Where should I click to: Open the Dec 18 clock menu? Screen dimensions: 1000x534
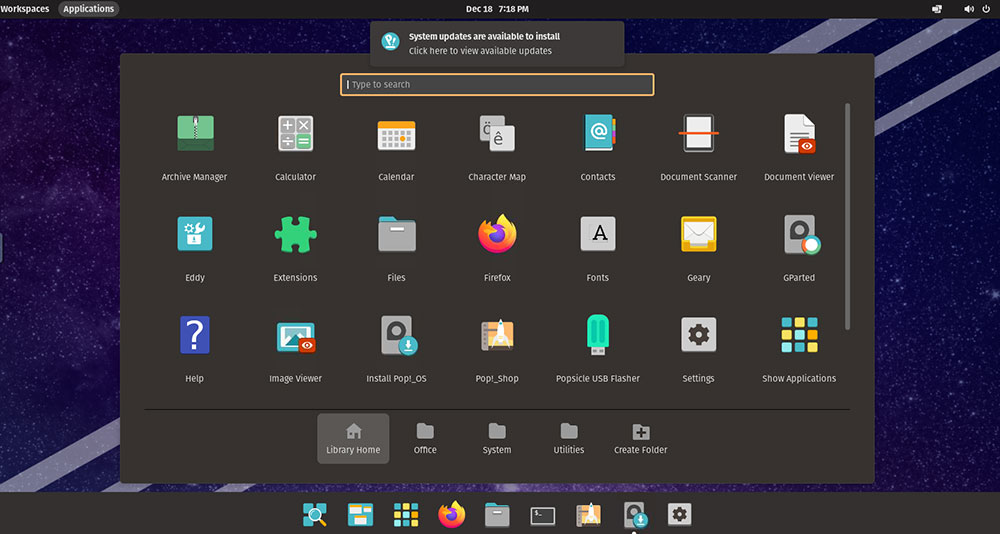(x=497, y=9)
